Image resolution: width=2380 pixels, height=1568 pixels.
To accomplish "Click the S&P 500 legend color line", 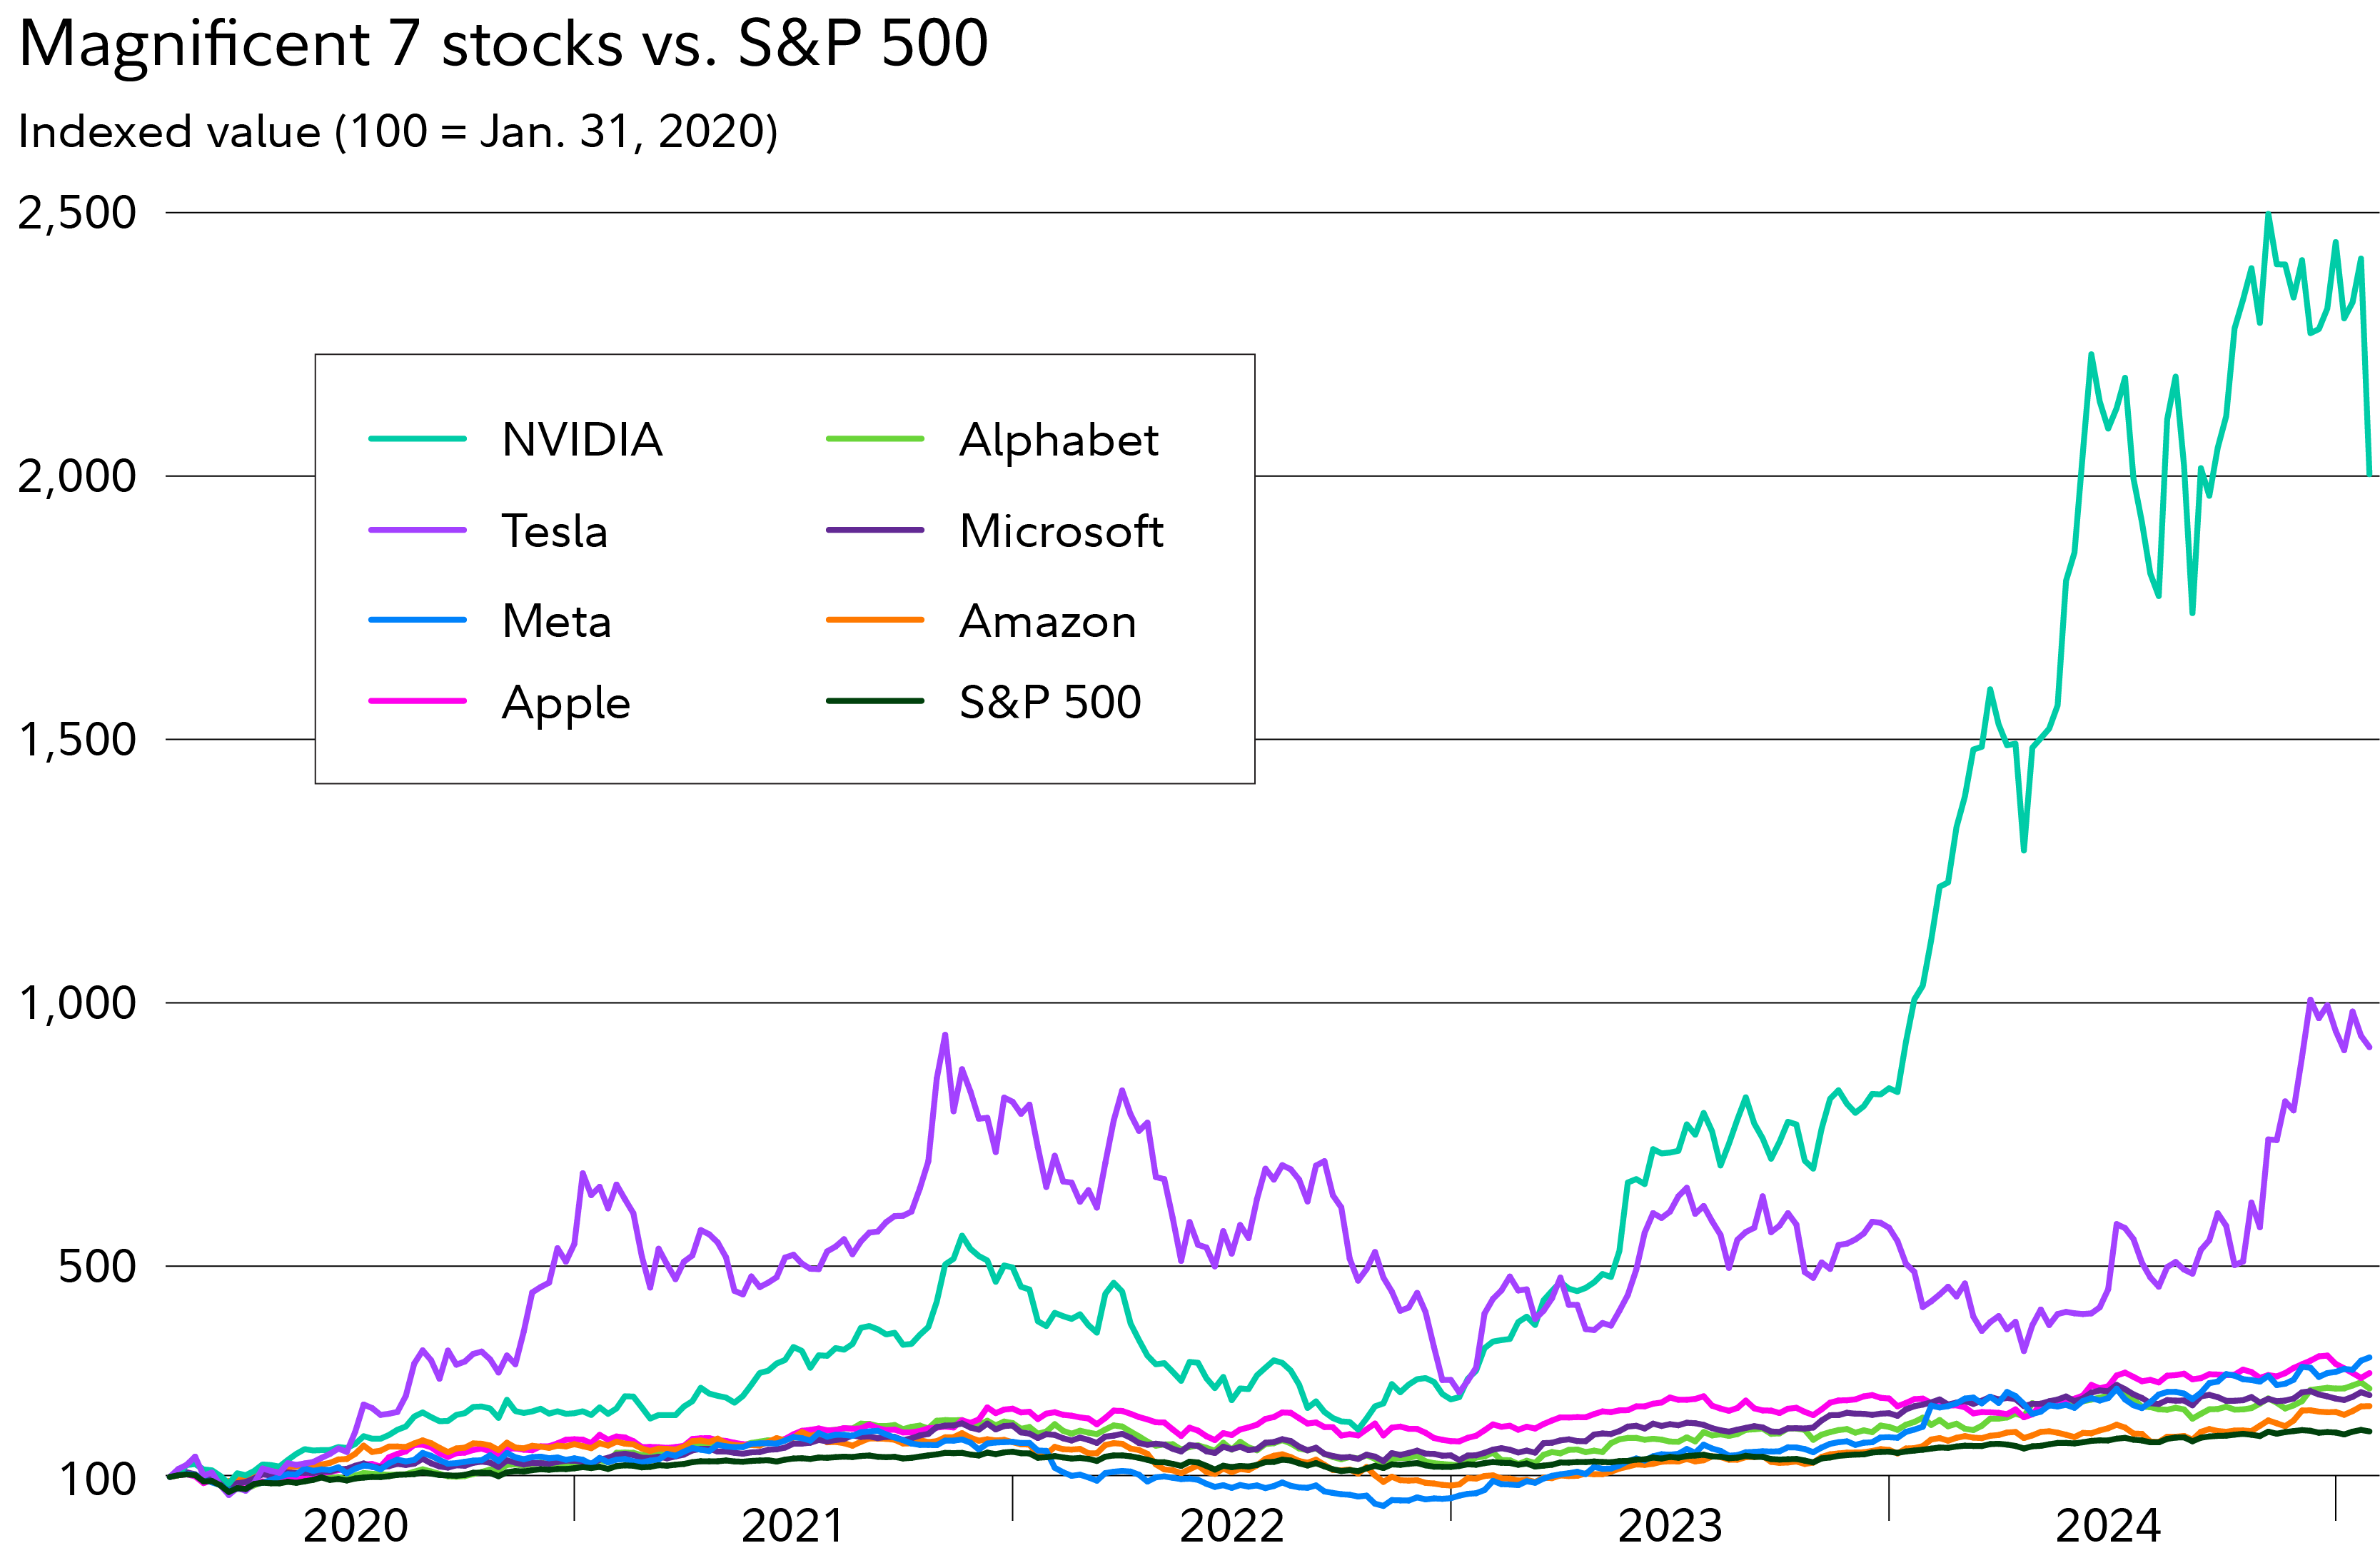I will (874, 701).
